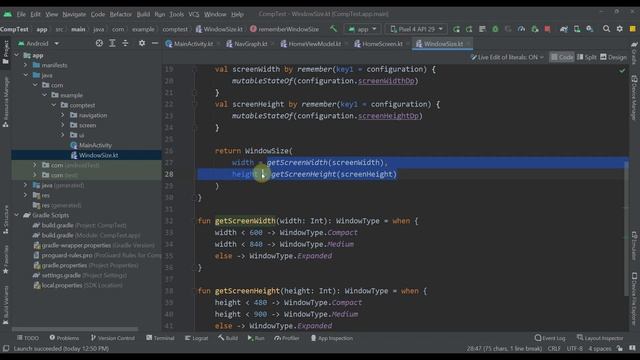This screenshot has width=640, height=360.
Task: Click the Attach Debugger to Android Process icon
Action: 534,29
